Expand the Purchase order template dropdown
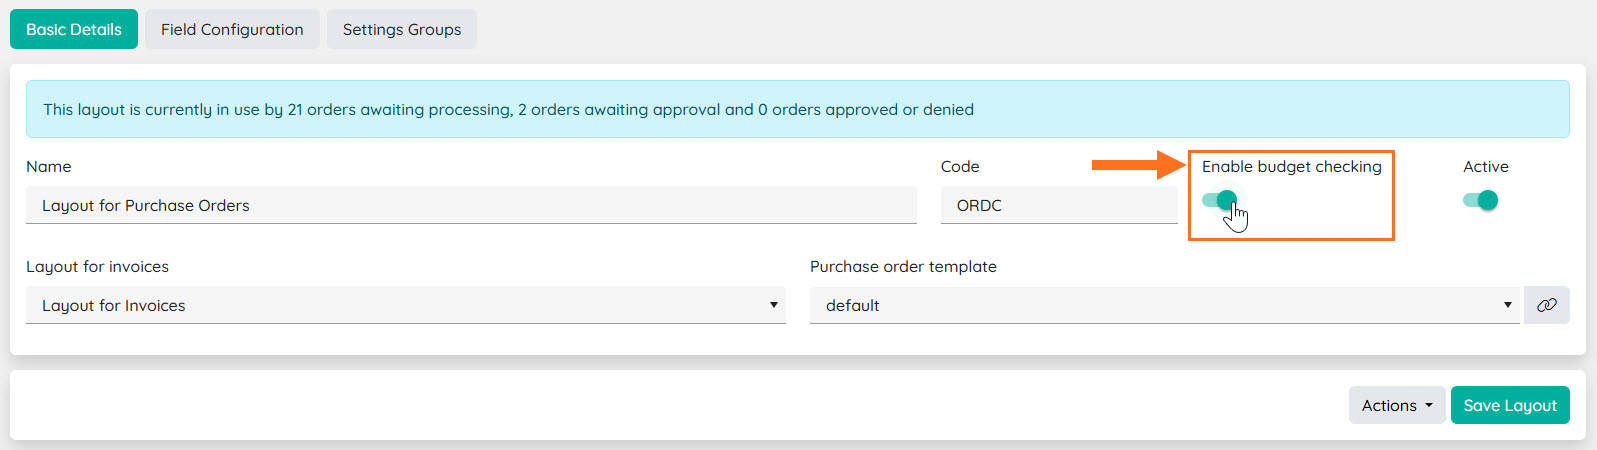Image resolution: width=1597 pixels, height=450 pixels. pos(1165,305)
